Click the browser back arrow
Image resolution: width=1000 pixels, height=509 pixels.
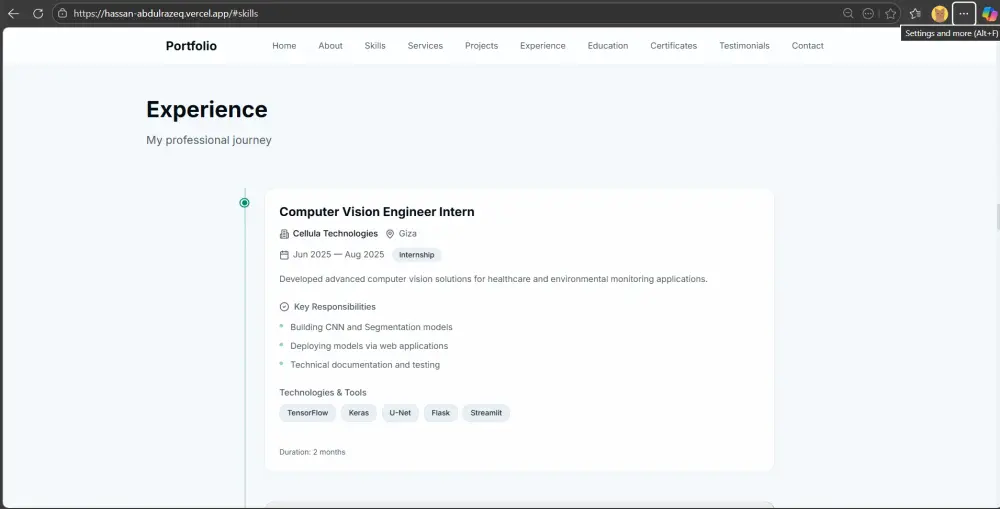(13, 14)
